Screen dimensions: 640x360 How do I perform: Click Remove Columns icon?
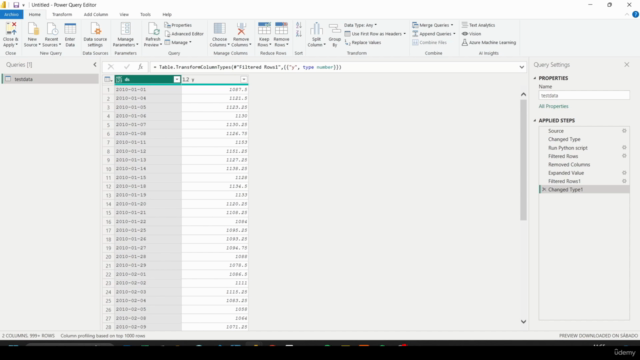click(x=241, y=30)
